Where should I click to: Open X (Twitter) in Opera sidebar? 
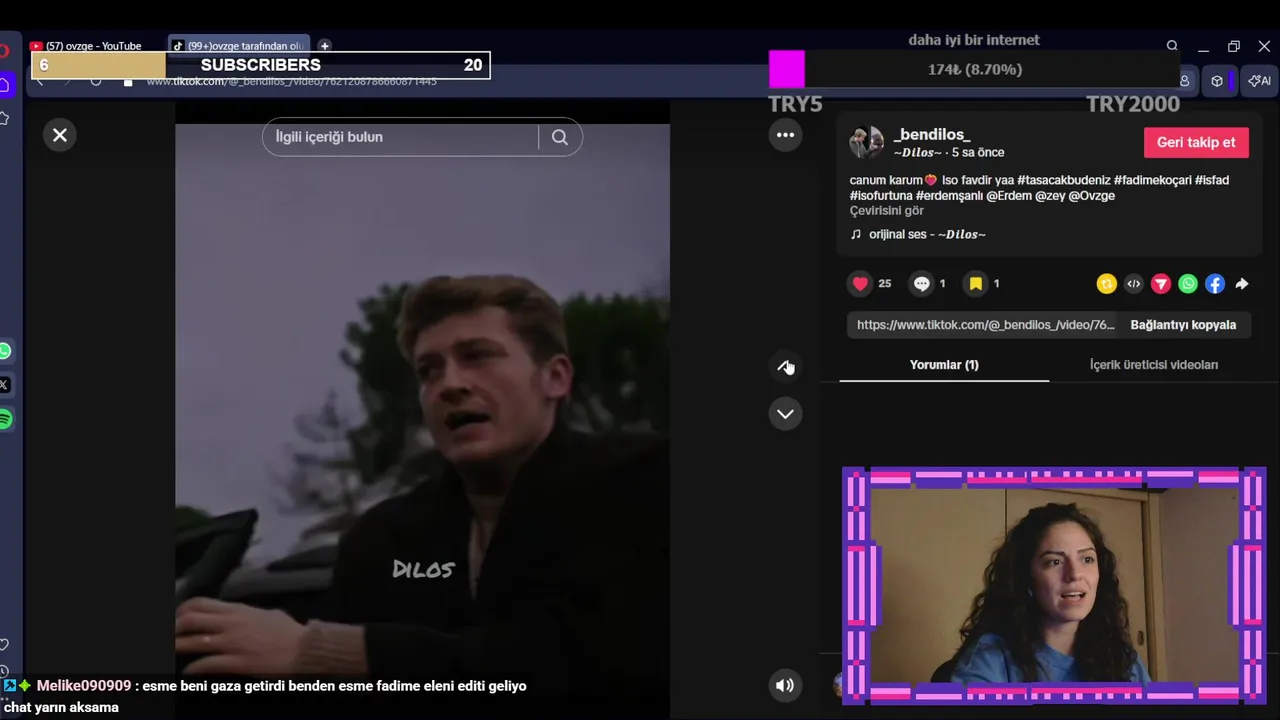coord(5,385)
